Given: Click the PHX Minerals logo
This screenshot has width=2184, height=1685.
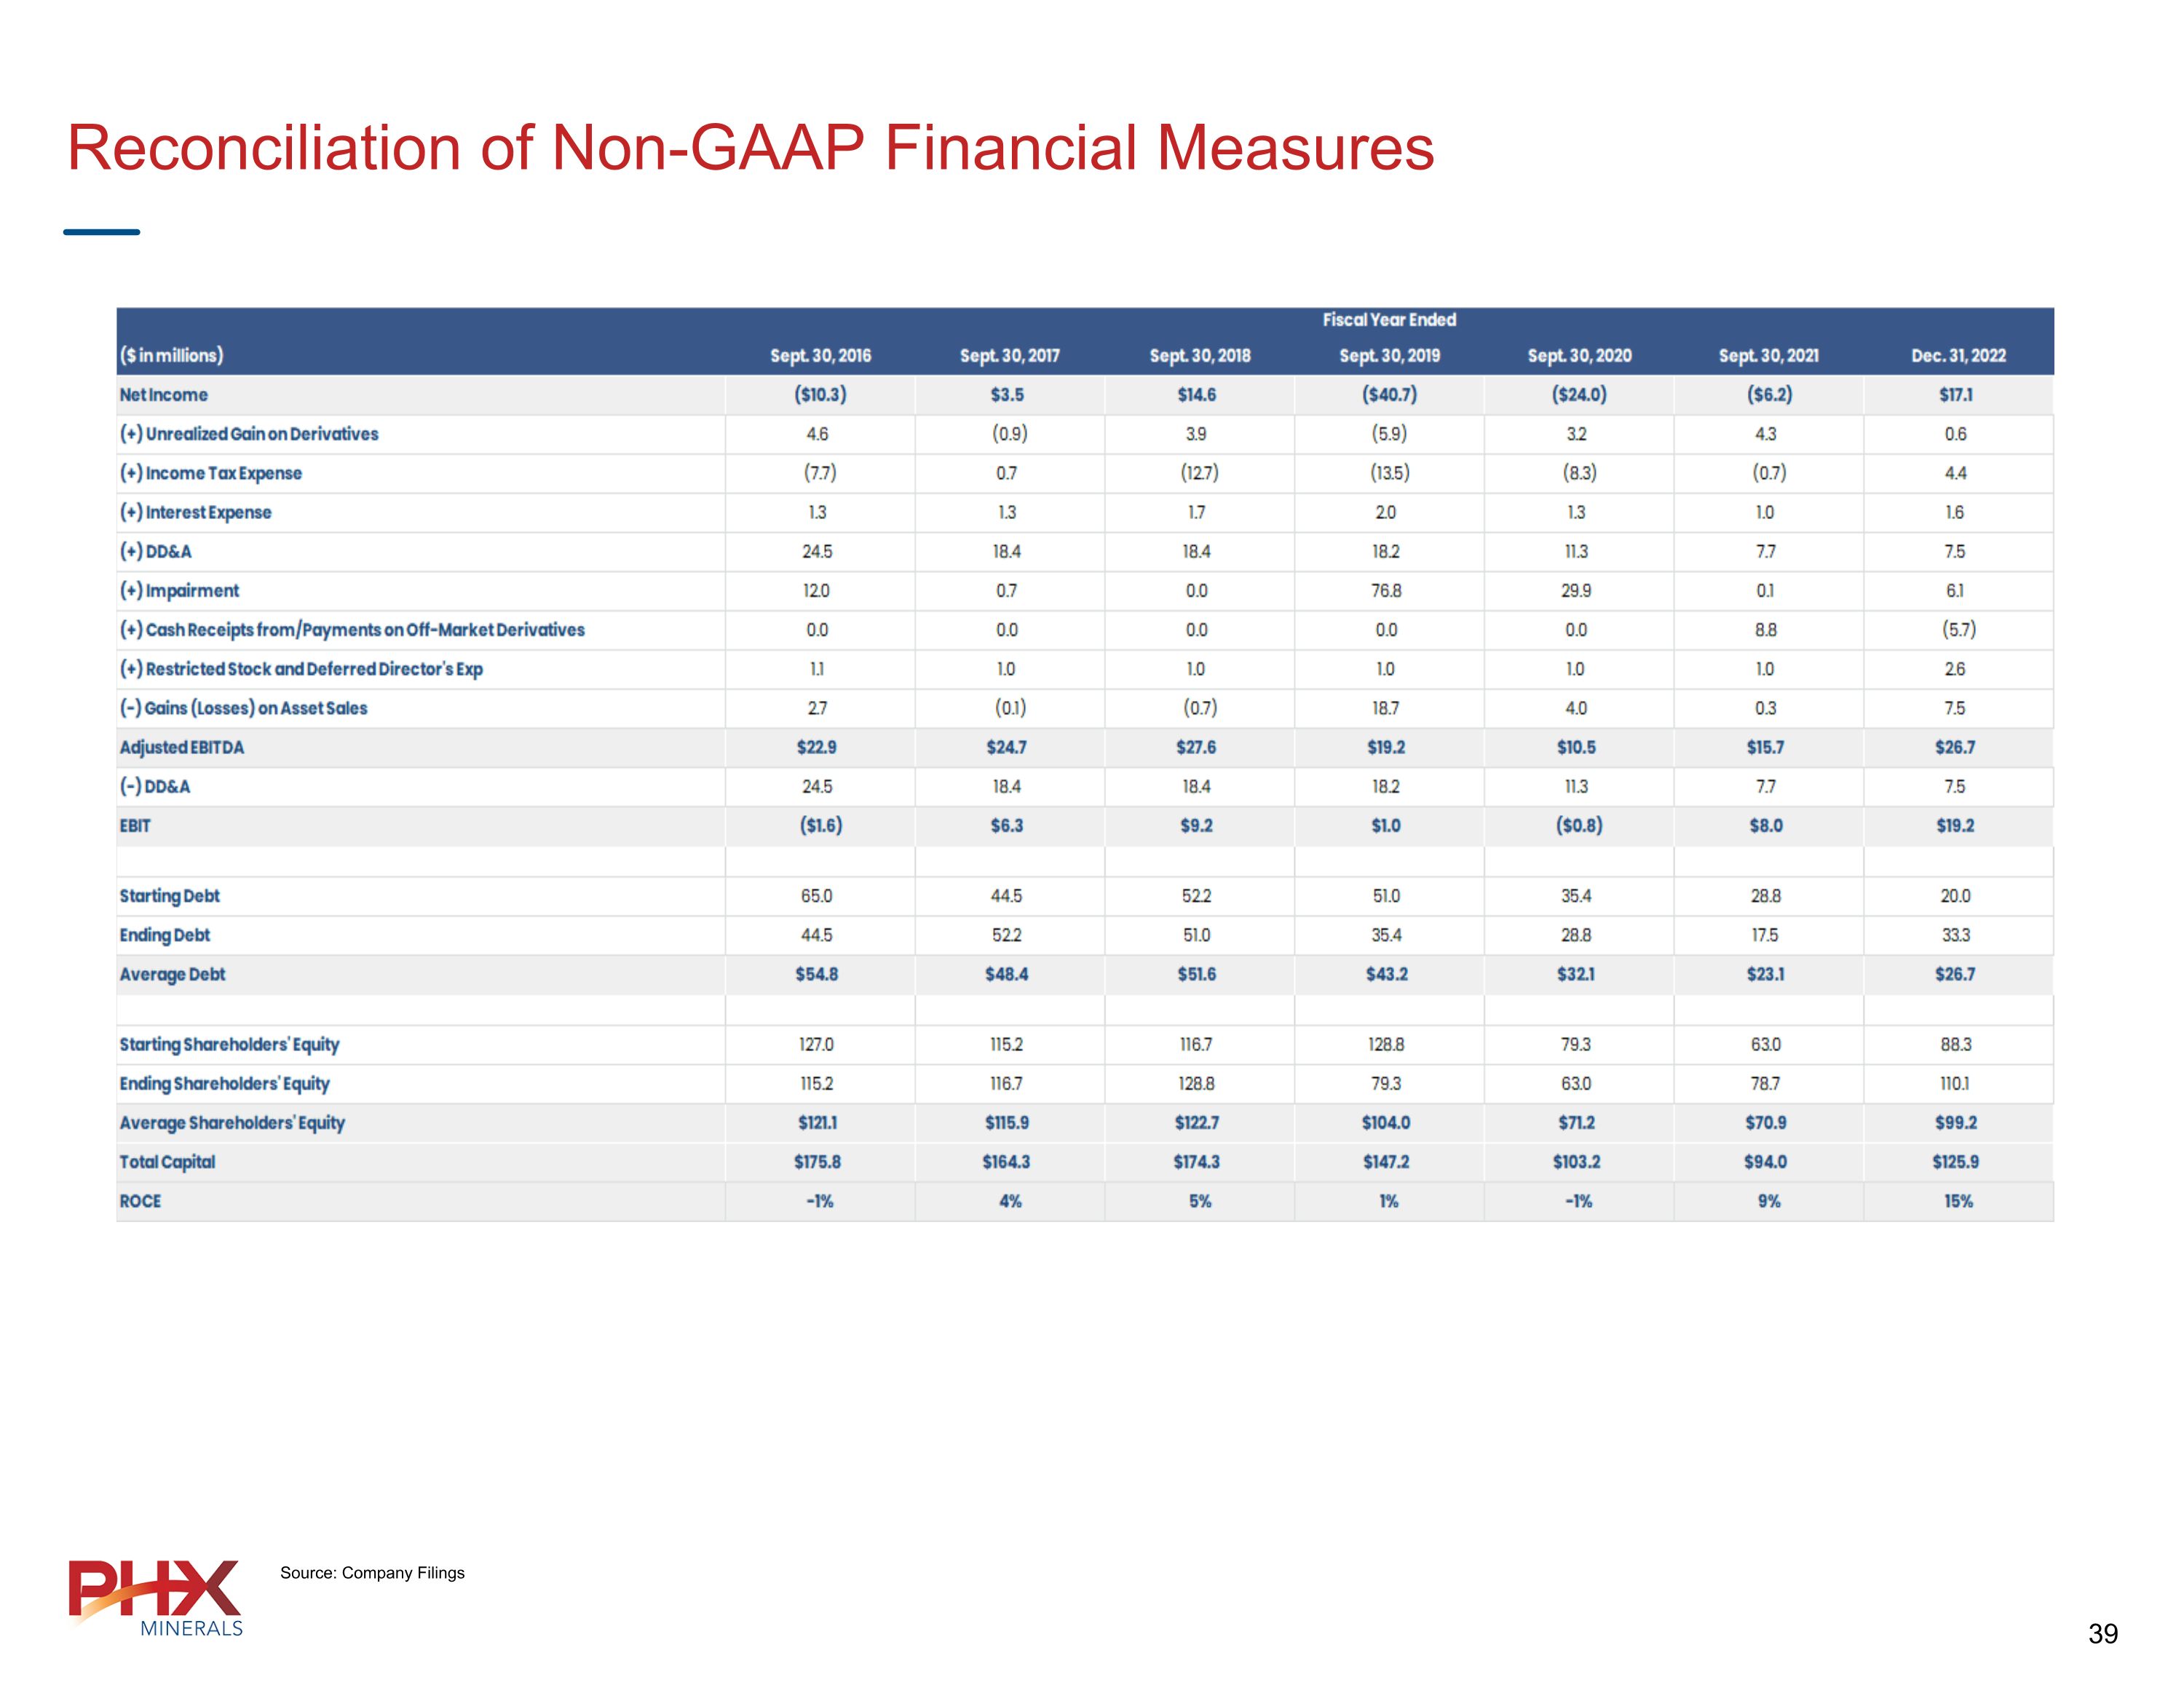Looking at the screenshot, I should click(x=156, y=1596).
